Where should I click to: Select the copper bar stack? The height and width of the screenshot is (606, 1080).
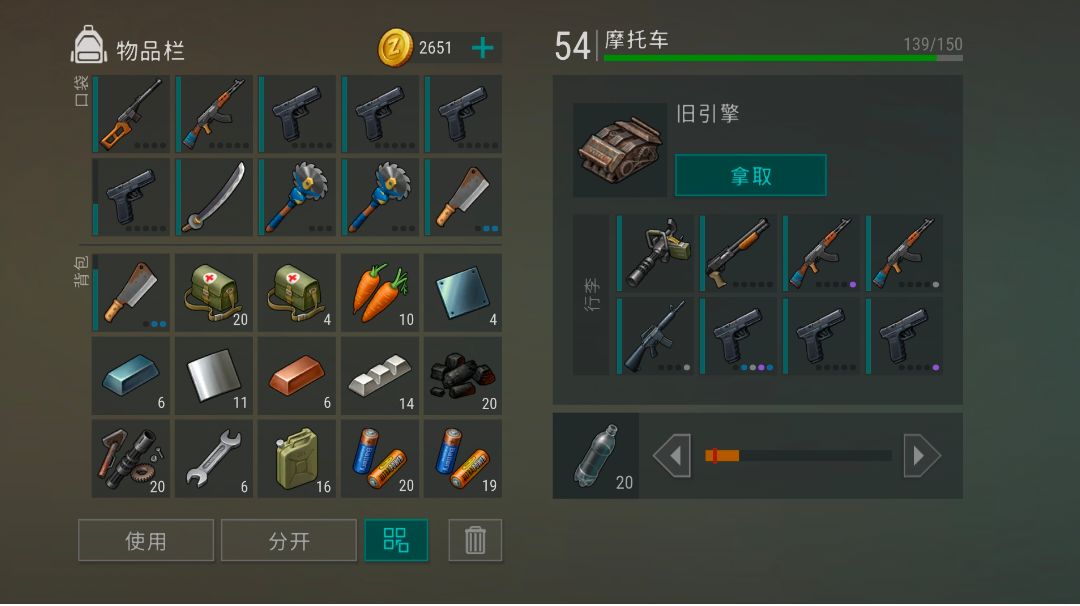pyautogui.click(x=297, y=376)
